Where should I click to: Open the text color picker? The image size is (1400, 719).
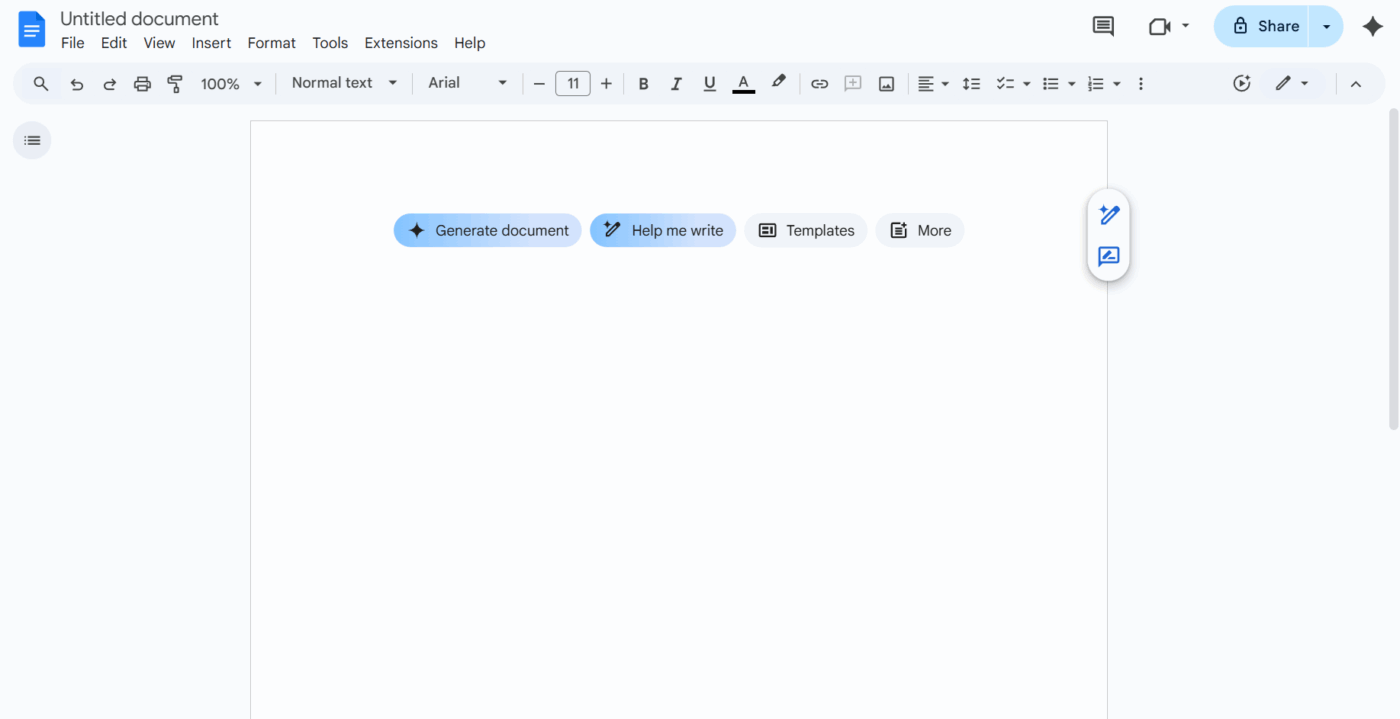pyautogui.click(x=743, y=83)
